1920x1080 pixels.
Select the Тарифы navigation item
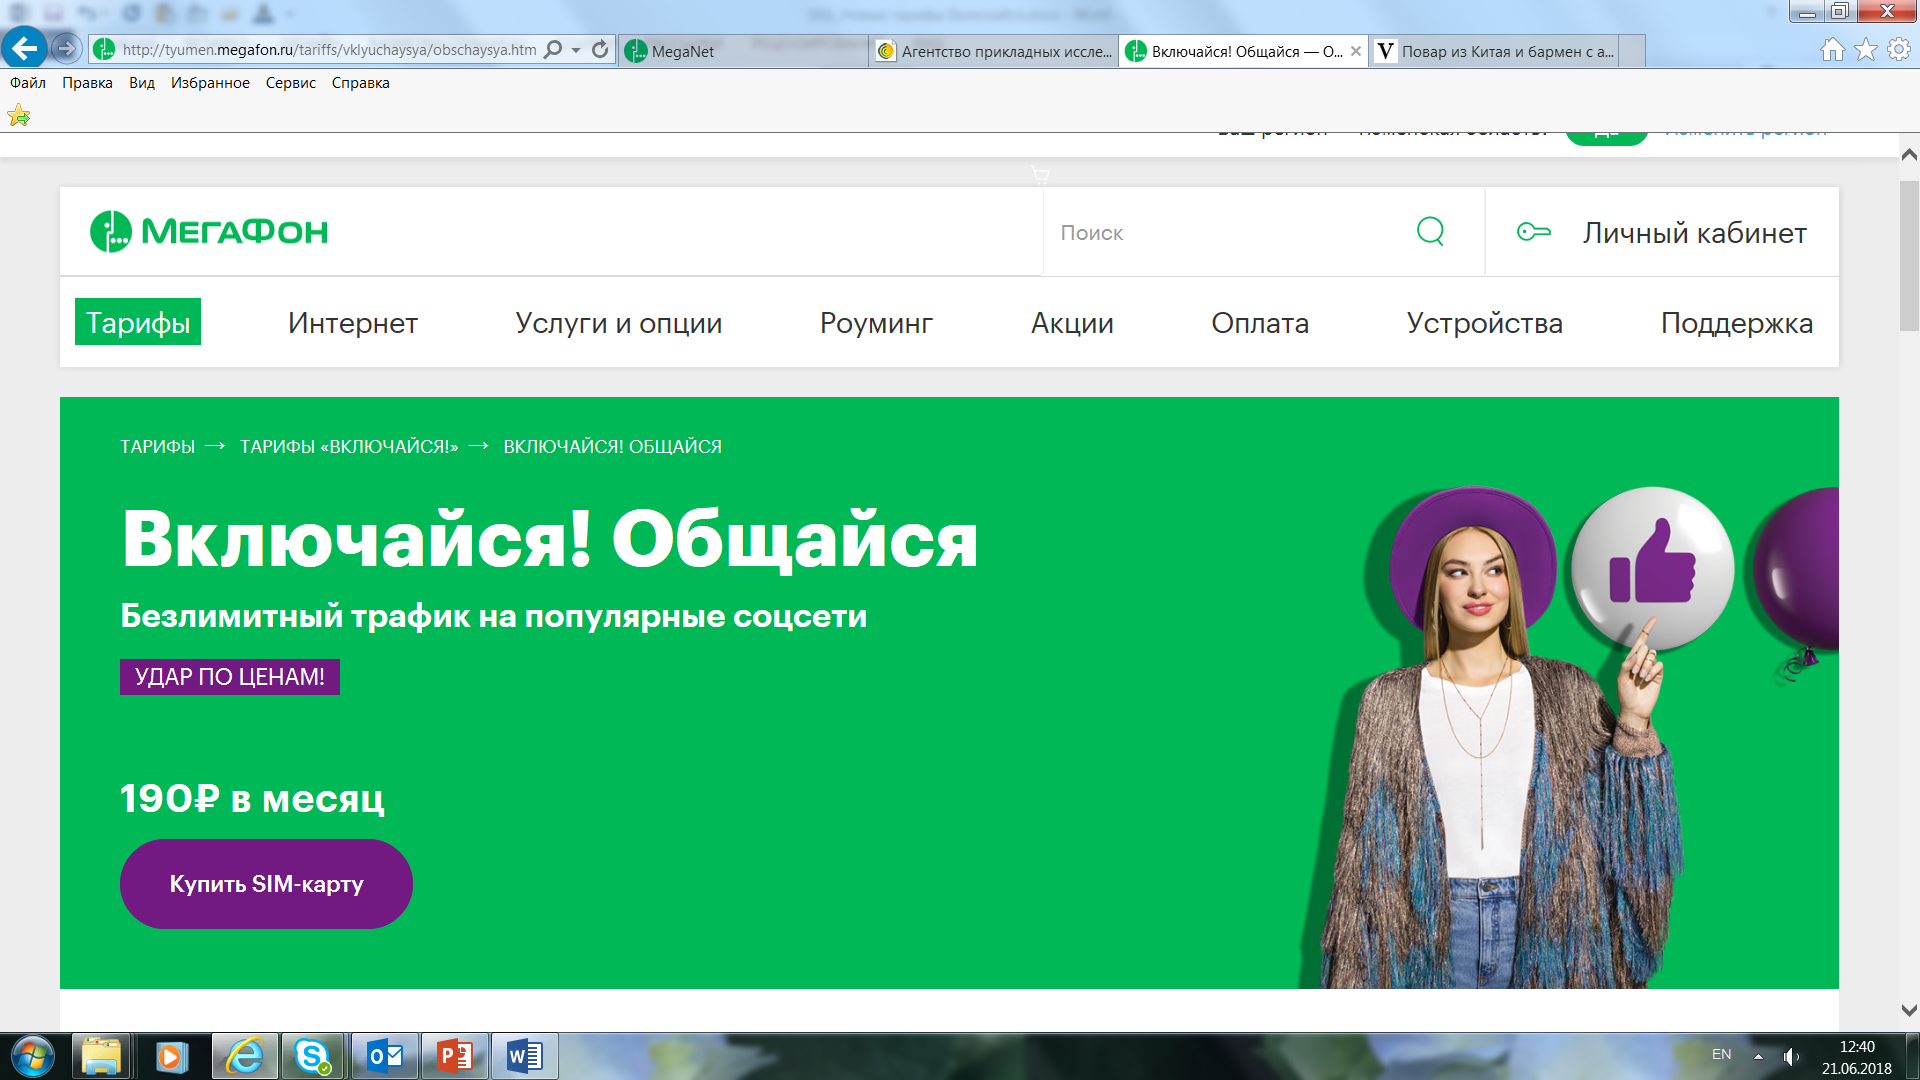coord(138,322)
